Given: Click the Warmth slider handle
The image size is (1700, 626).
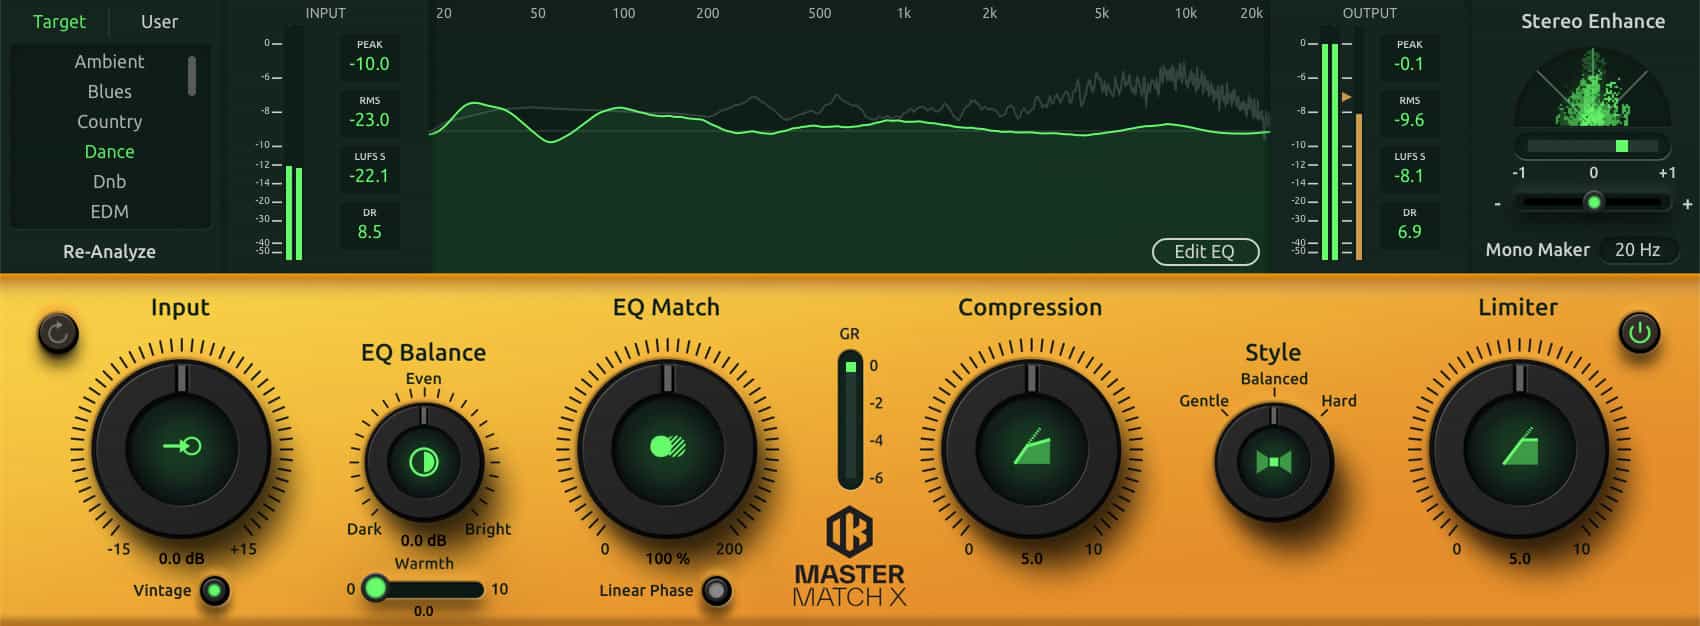Looking at the screenshot, I should coord(375,588).
